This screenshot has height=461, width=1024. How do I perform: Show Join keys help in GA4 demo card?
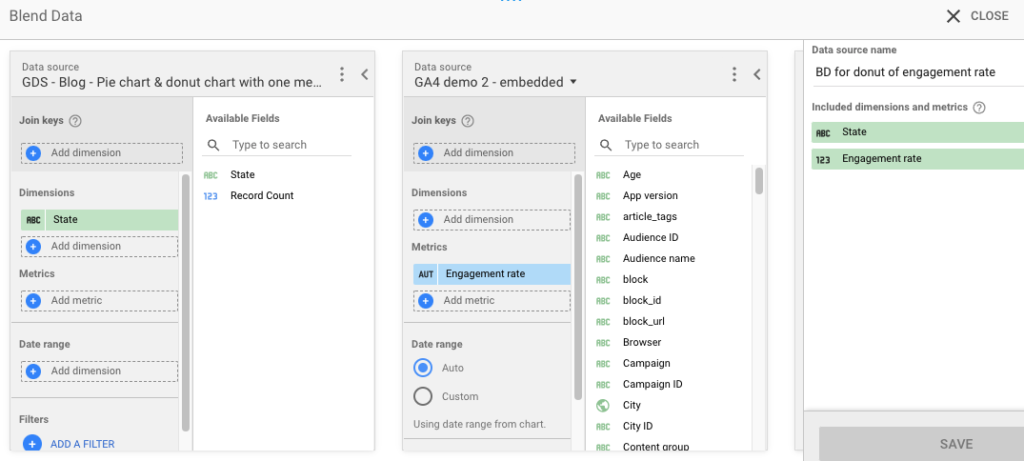[x=467, y=121]
